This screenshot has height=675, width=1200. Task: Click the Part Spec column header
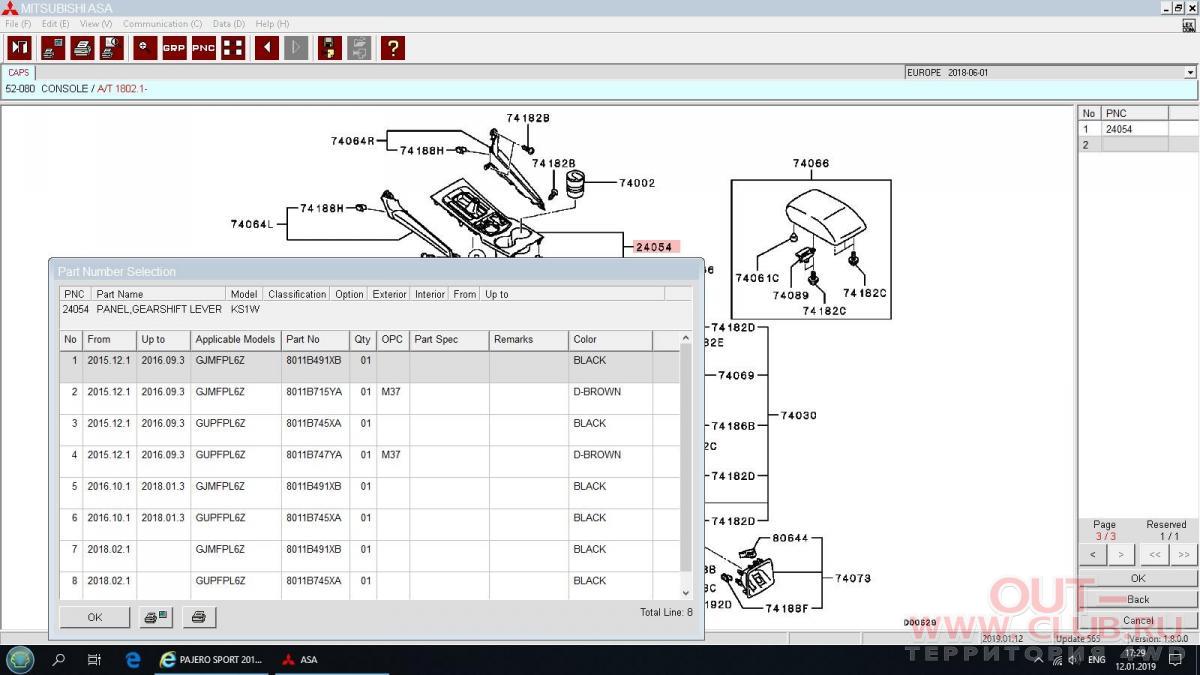[x=449, y=340]
